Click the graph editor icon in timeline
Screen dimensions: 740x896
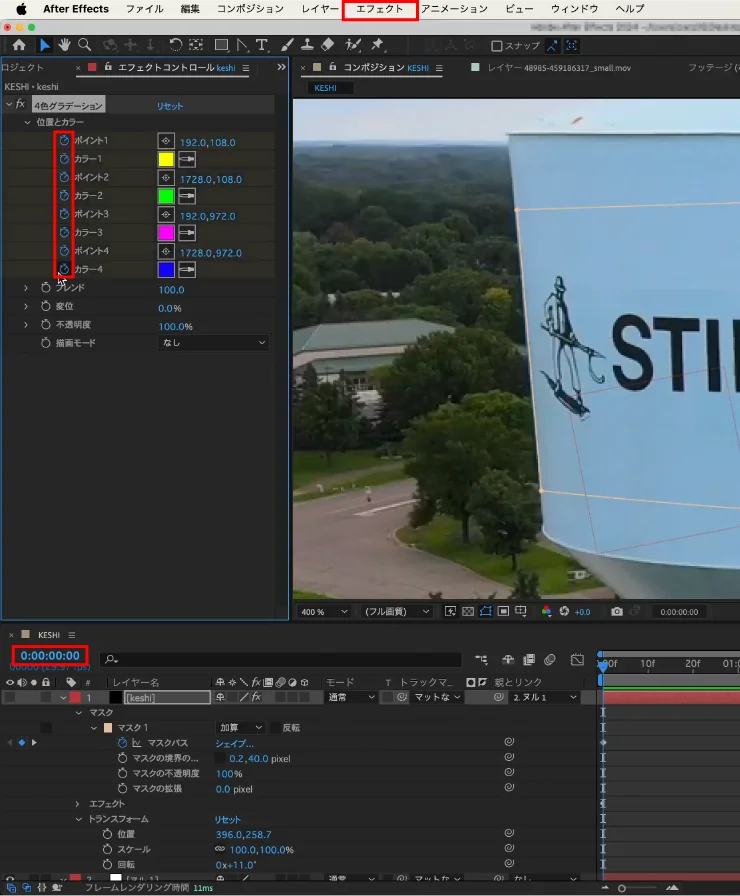[x=577, y=660]
